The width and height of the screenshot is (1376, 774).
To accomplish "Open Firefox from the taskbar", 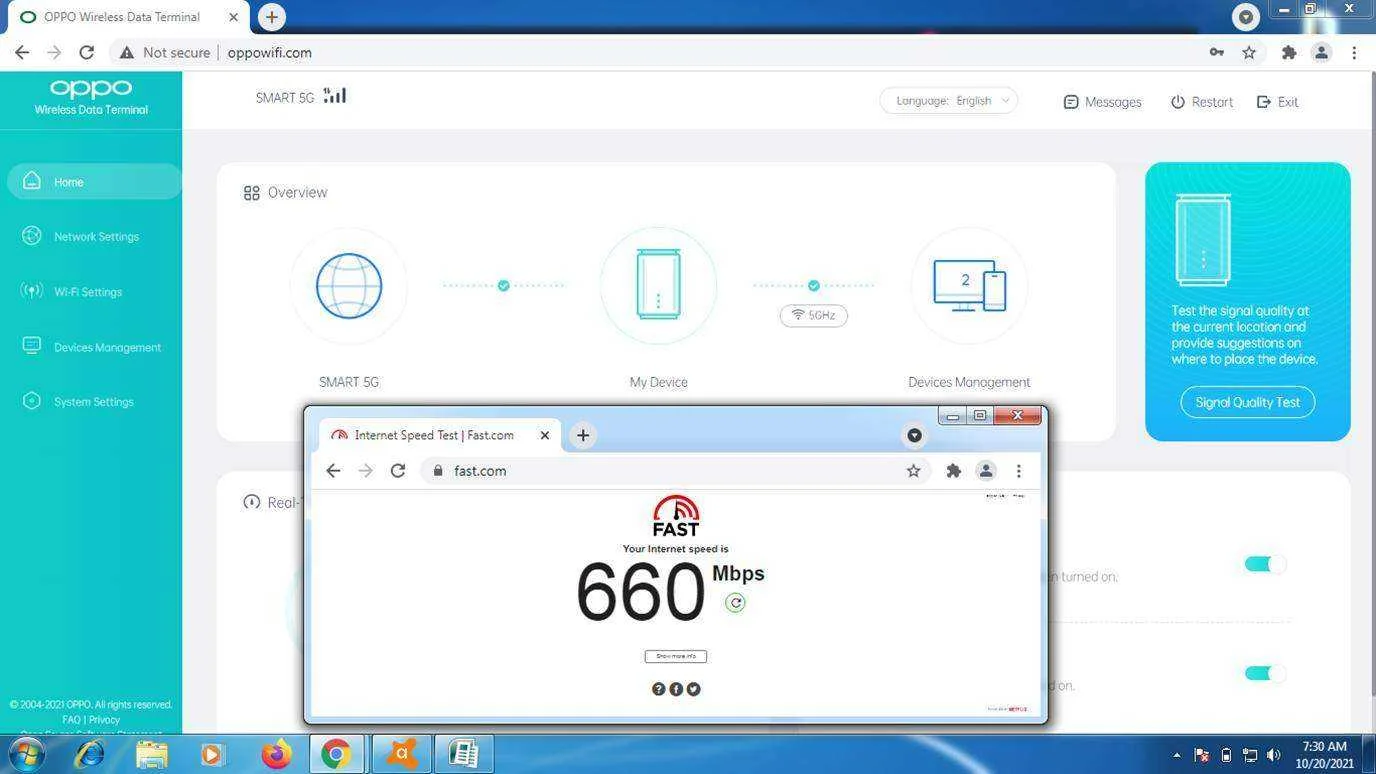I will (275, 753).
